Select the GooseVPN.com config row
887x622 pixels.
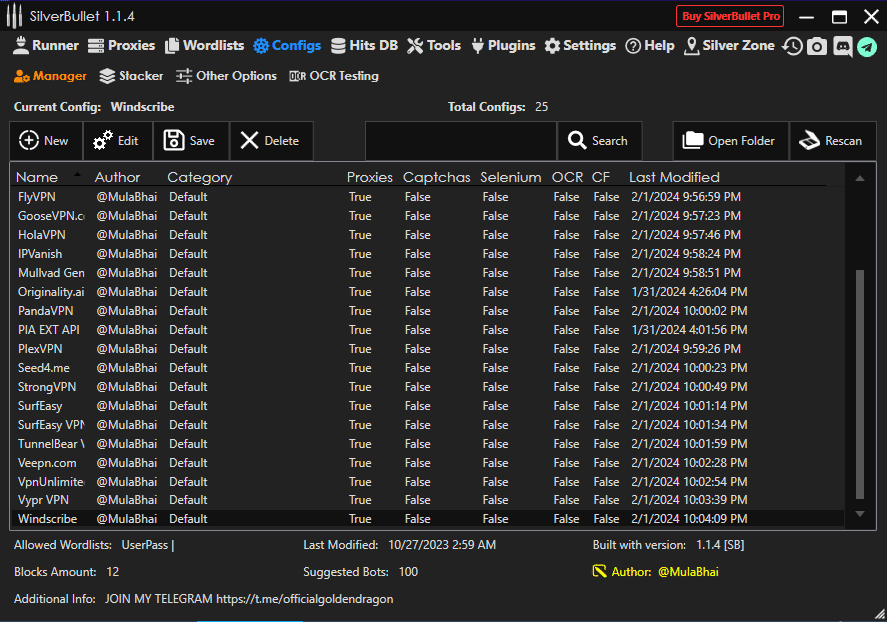tap(428, 216)
